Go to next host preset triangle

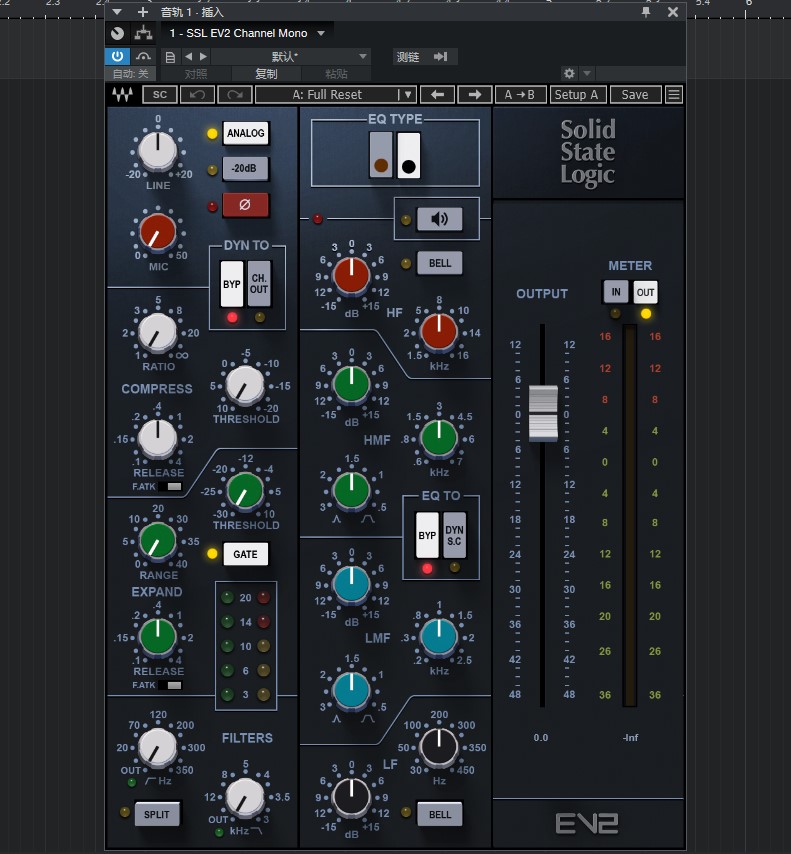click(203, 56)
